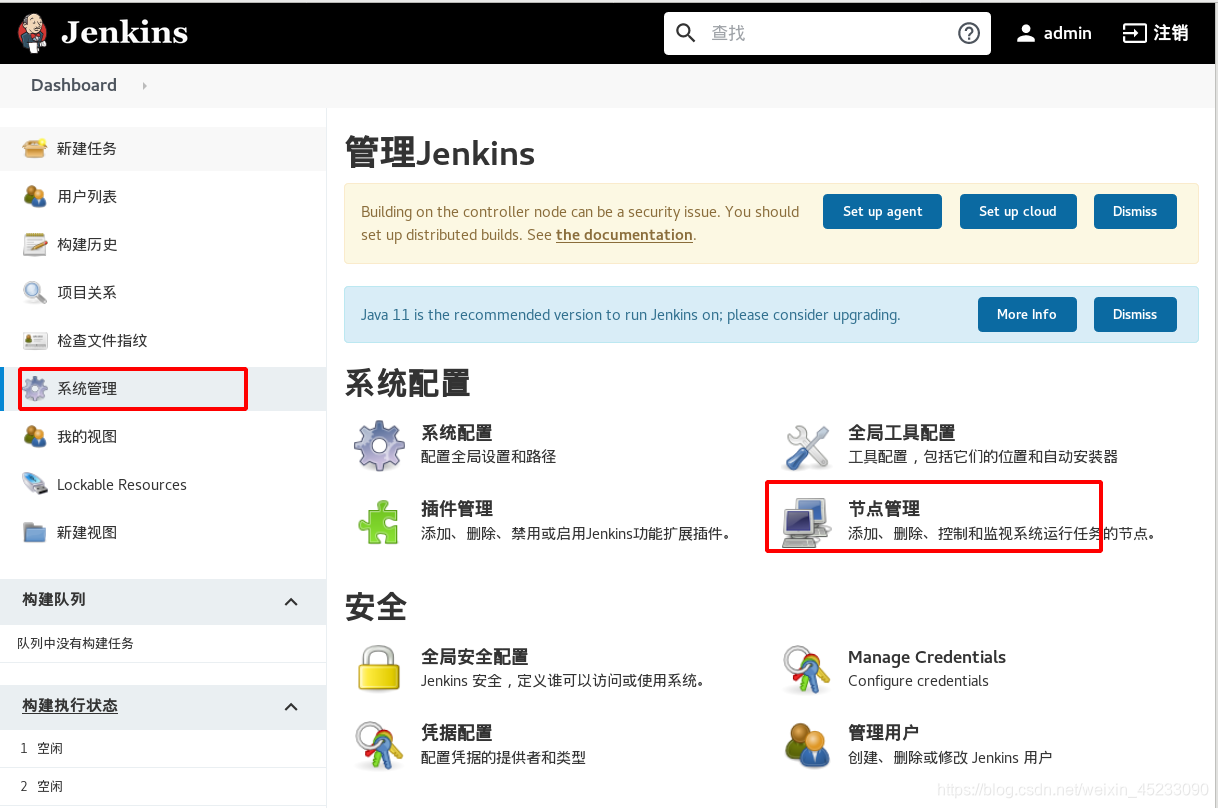Click the 新建视图 folder icon

click(x=35, y=532)
